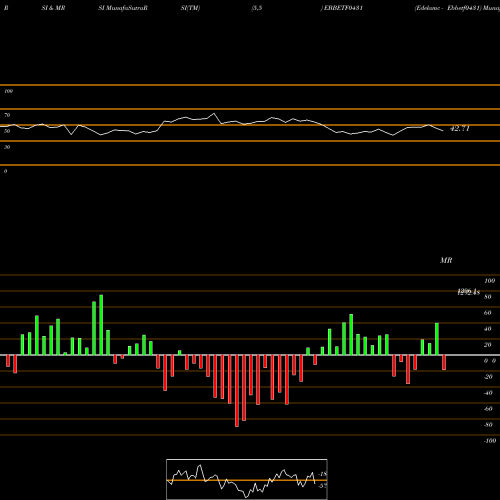Image resolution: width=500 pixels, height=500 pixels.
Task: Click the tallest green MR histogram bar
Action: (x=101, y=325)
